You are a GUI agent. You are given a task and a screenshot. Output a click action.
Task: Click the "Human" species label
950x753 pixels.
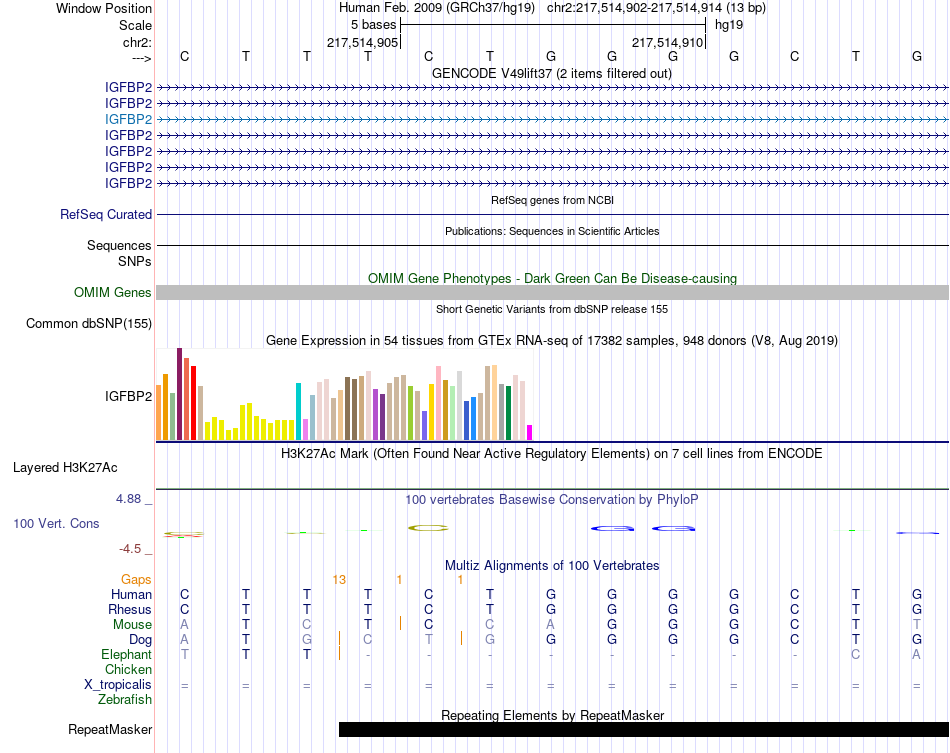coord(131,594)
